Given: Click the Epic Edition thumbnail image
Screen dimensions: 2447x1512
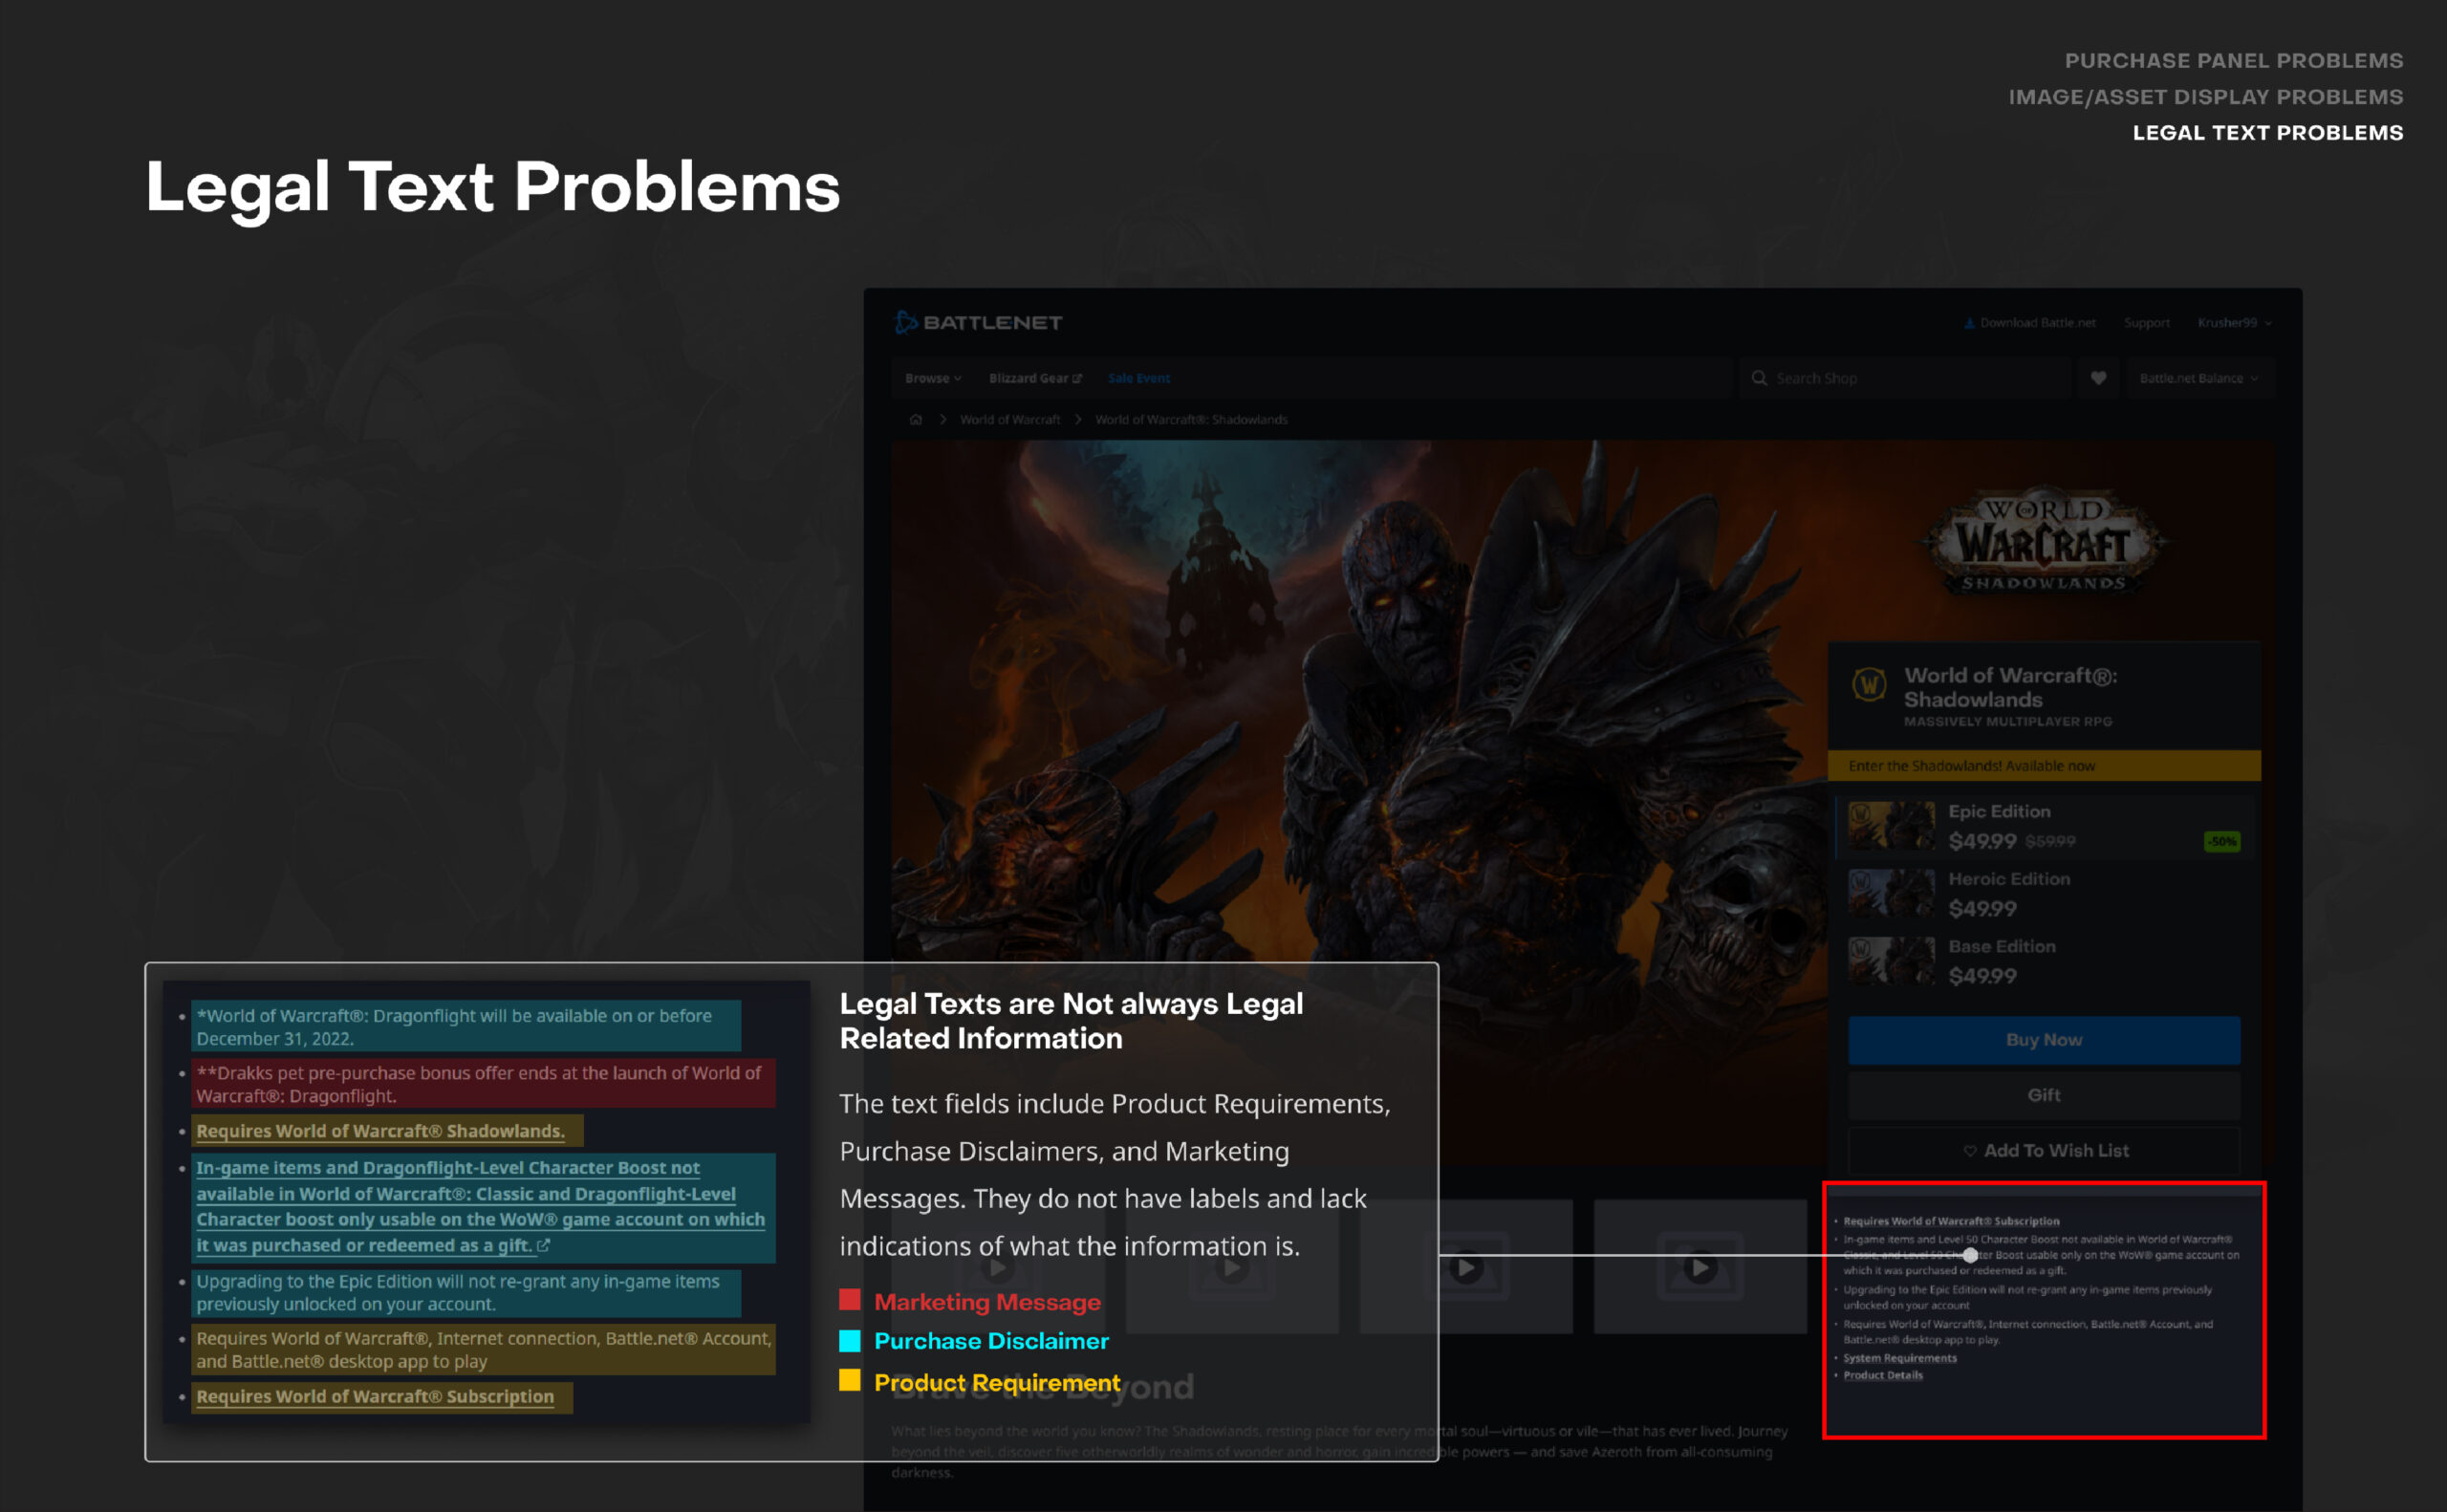Looking at the screenshot, I should coord(1891,826).
